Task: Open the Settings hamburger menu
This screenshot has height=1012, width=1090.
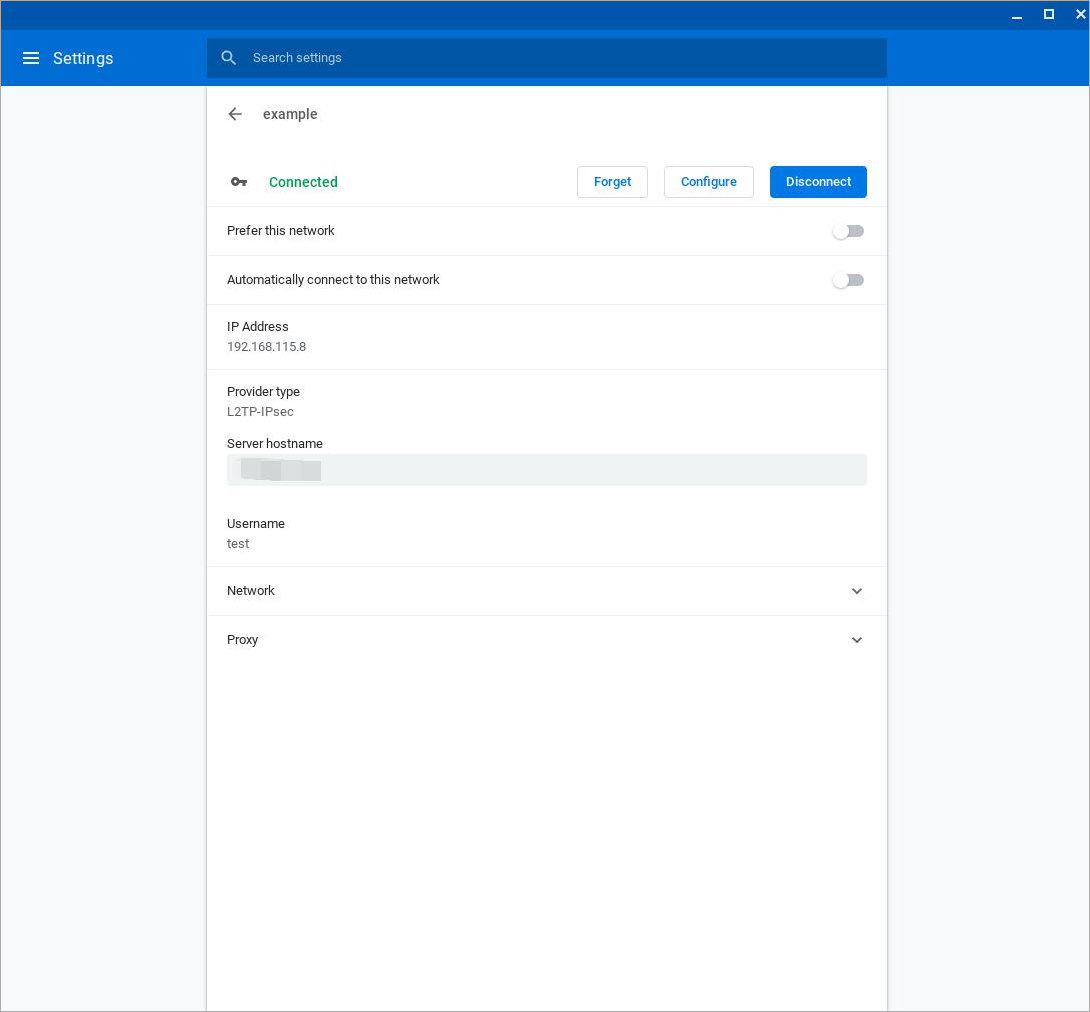Action: click(x=31, y=58)
